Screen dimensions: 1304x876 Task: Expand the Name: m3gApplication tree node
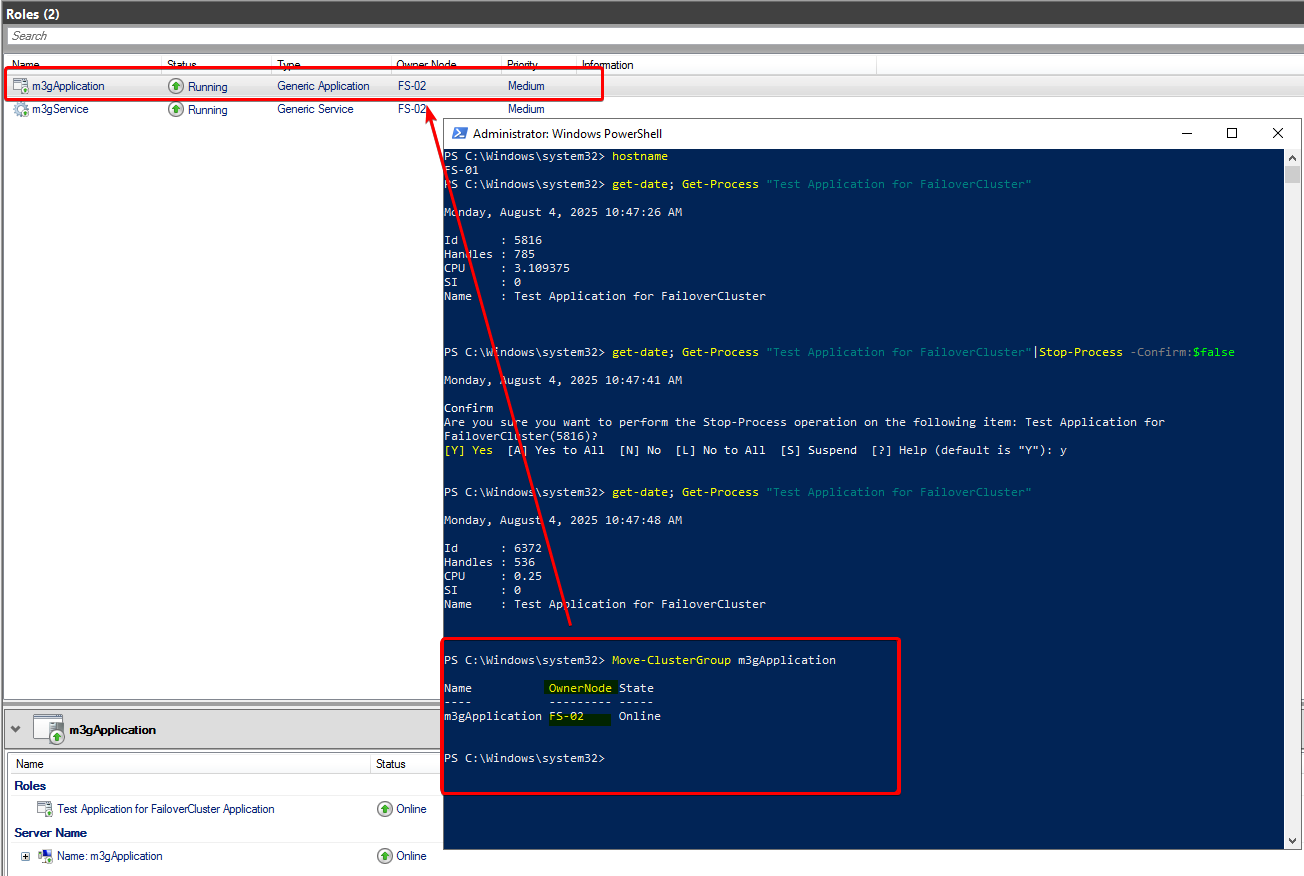25,856
